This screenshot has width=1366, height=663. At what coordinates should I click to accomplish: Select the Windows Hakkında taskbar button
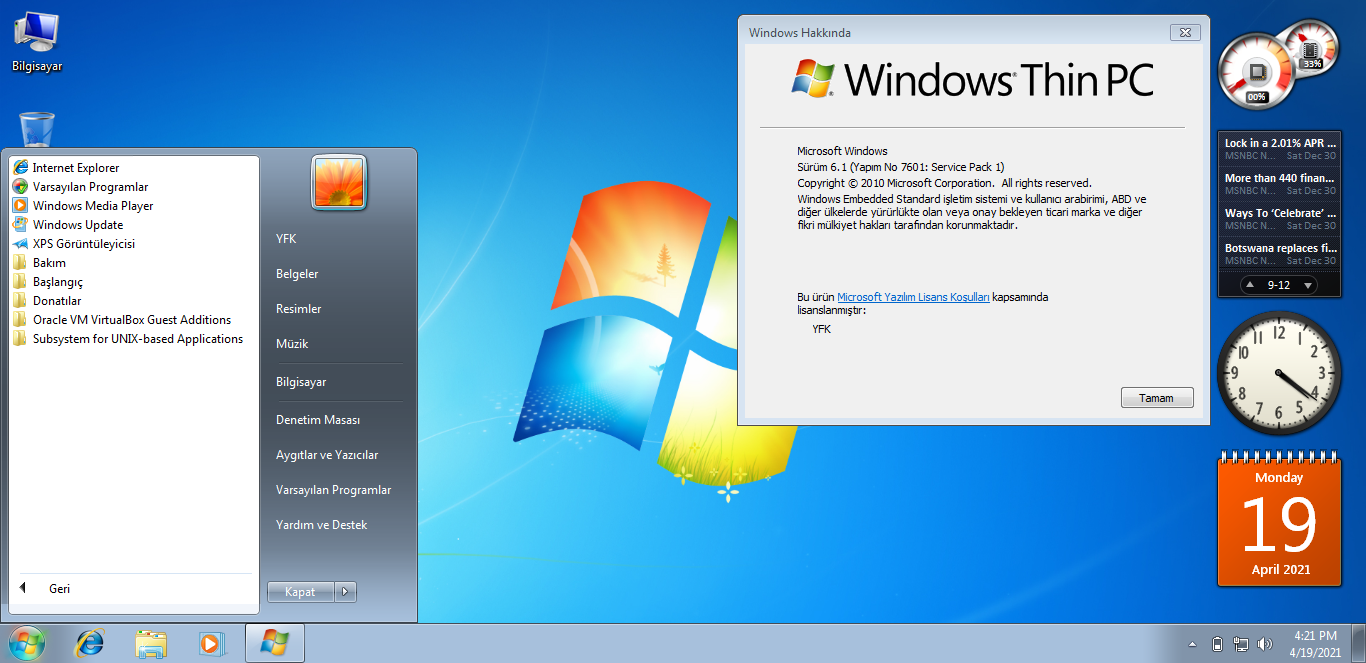point(274,643)
